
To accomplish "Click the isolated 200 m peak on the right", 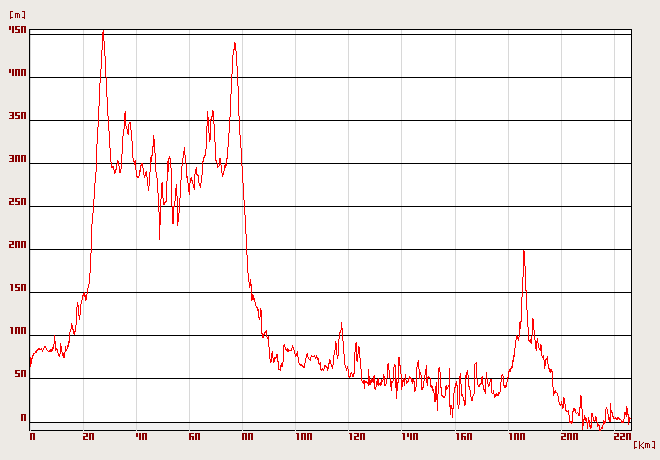I will (x=523, y=252).
